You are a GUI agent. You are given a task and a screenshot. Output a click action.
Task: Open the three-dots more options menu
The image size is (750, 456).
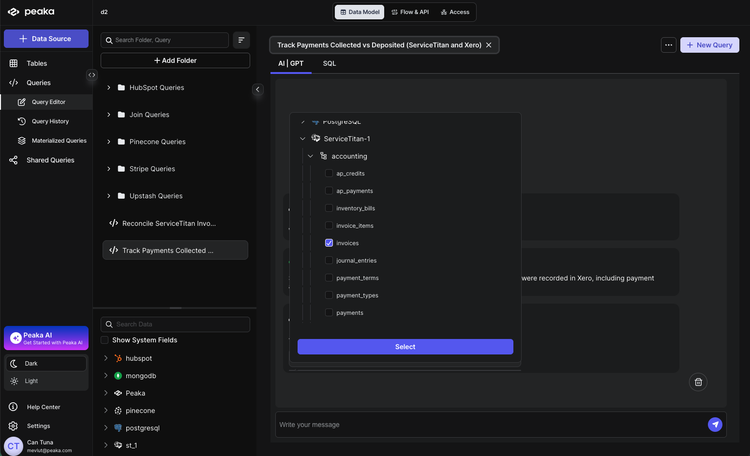point(668,45)
